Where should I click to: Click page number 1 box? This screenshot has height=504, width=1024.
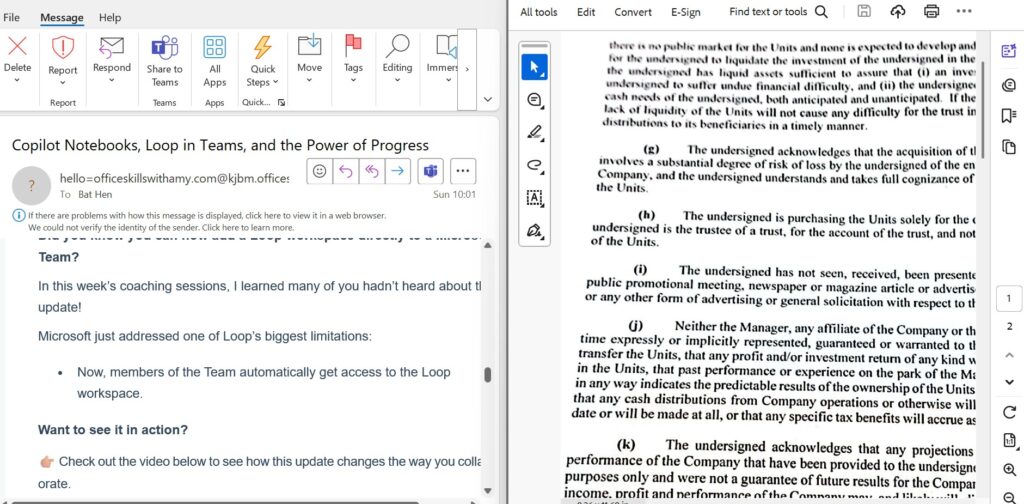point(1009,299)
